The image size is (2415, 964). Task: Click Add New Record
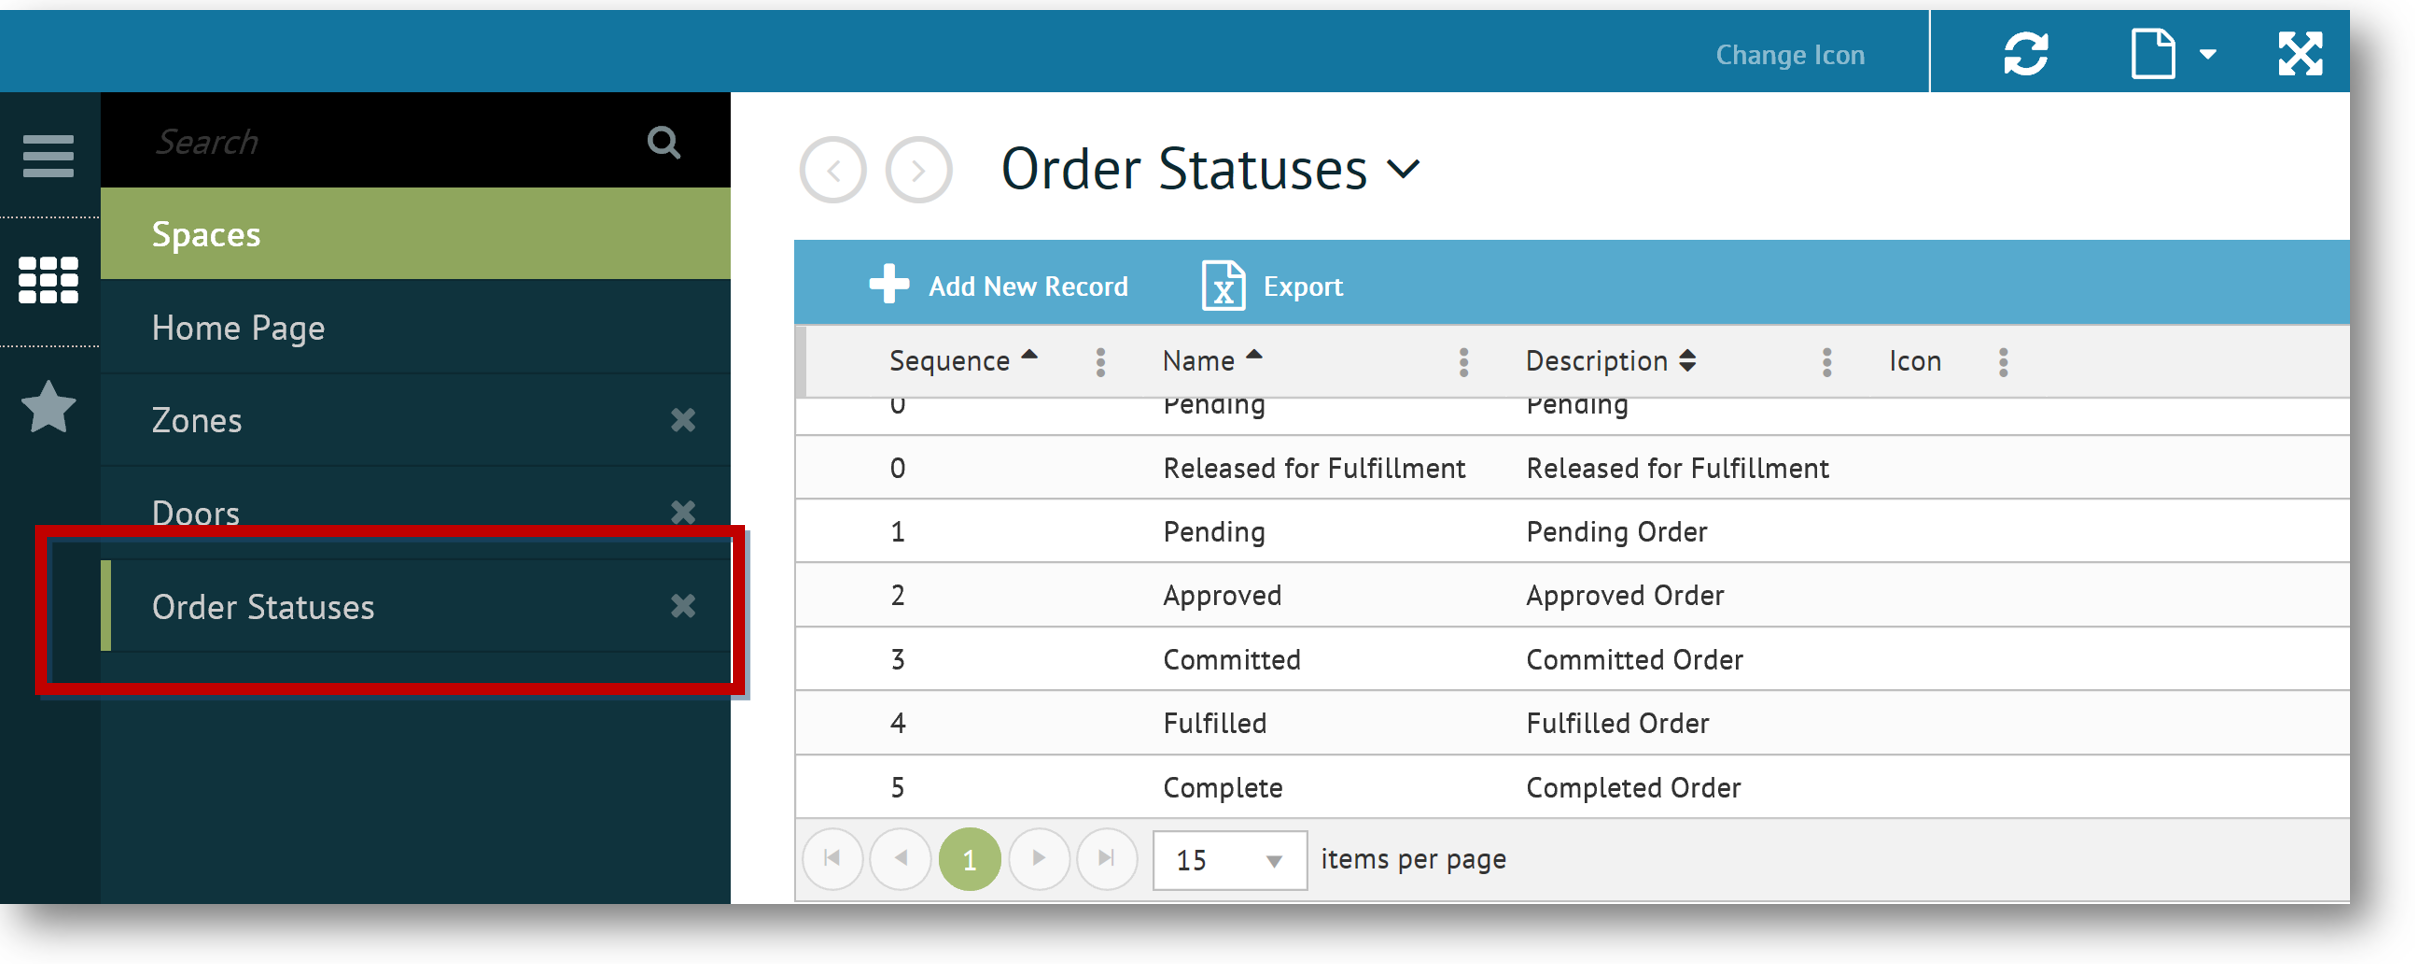pos(998,286)
